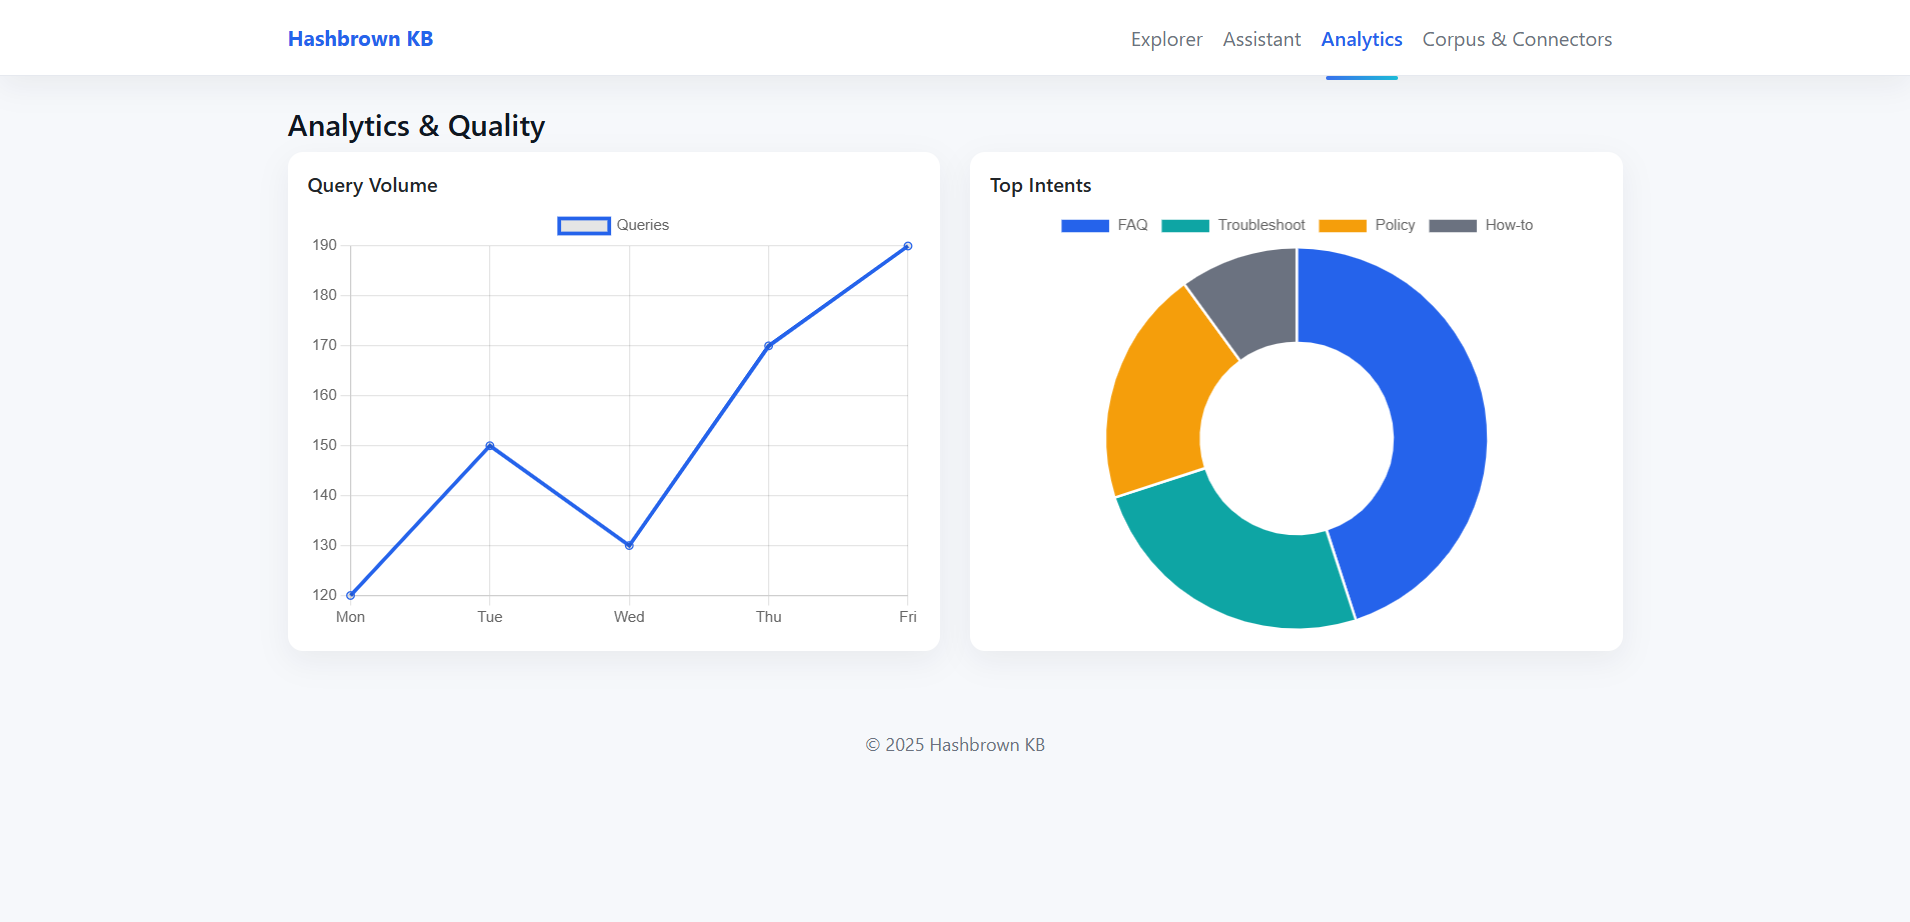Click the Thursday data point at 170
This screenshot has width=1910, height=922.
768,346
